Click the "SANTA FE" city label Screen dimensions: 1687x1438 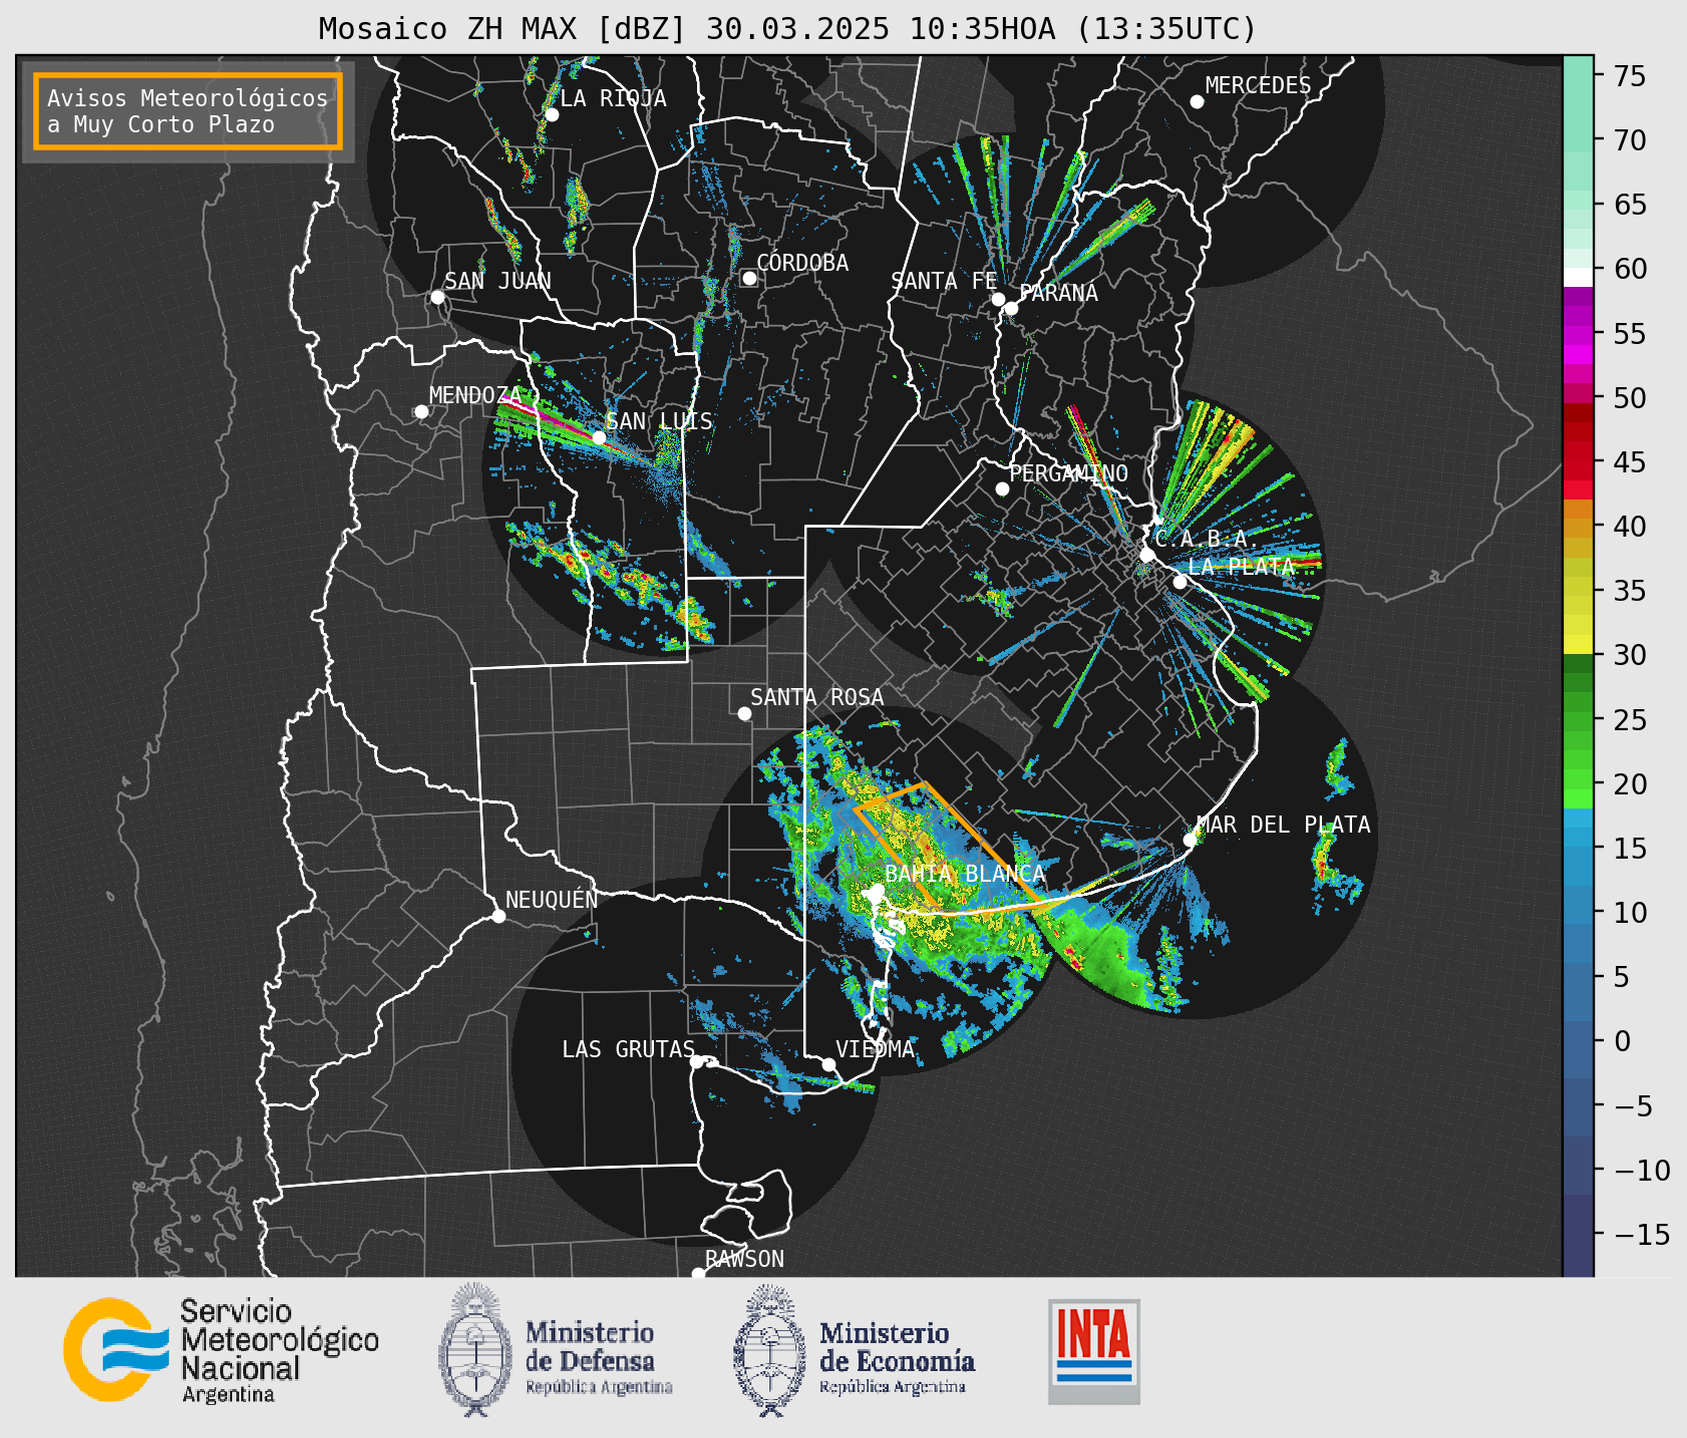point(944,281)
